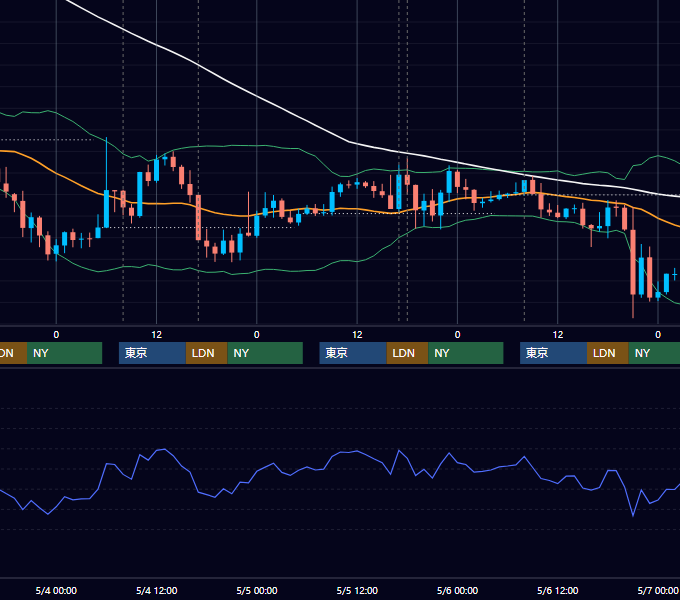
Task: Select the 東京 session block on 5/5
Action: tap(353, 353)
